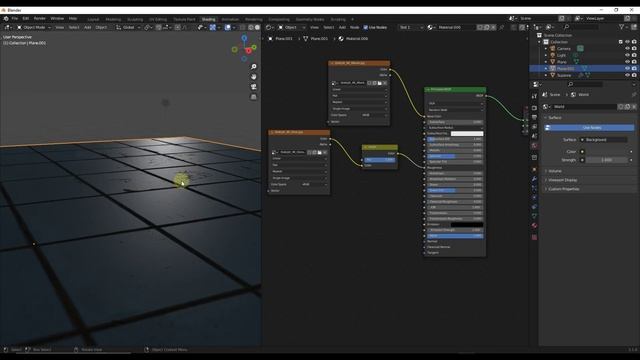Click the Blender logo menu icon
This screenshot has width=640, height=360.
pyautogui.click(x=6, y=19)
